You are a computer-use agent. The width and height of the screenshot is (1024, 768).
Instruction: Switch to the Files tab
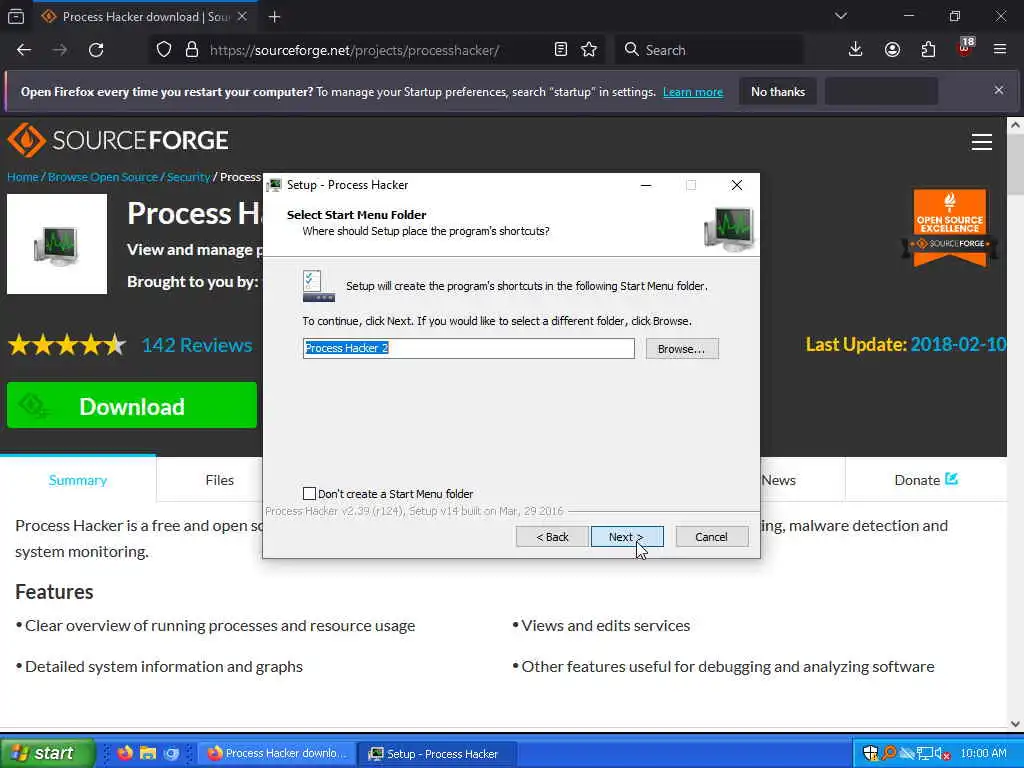coord(219,480)
